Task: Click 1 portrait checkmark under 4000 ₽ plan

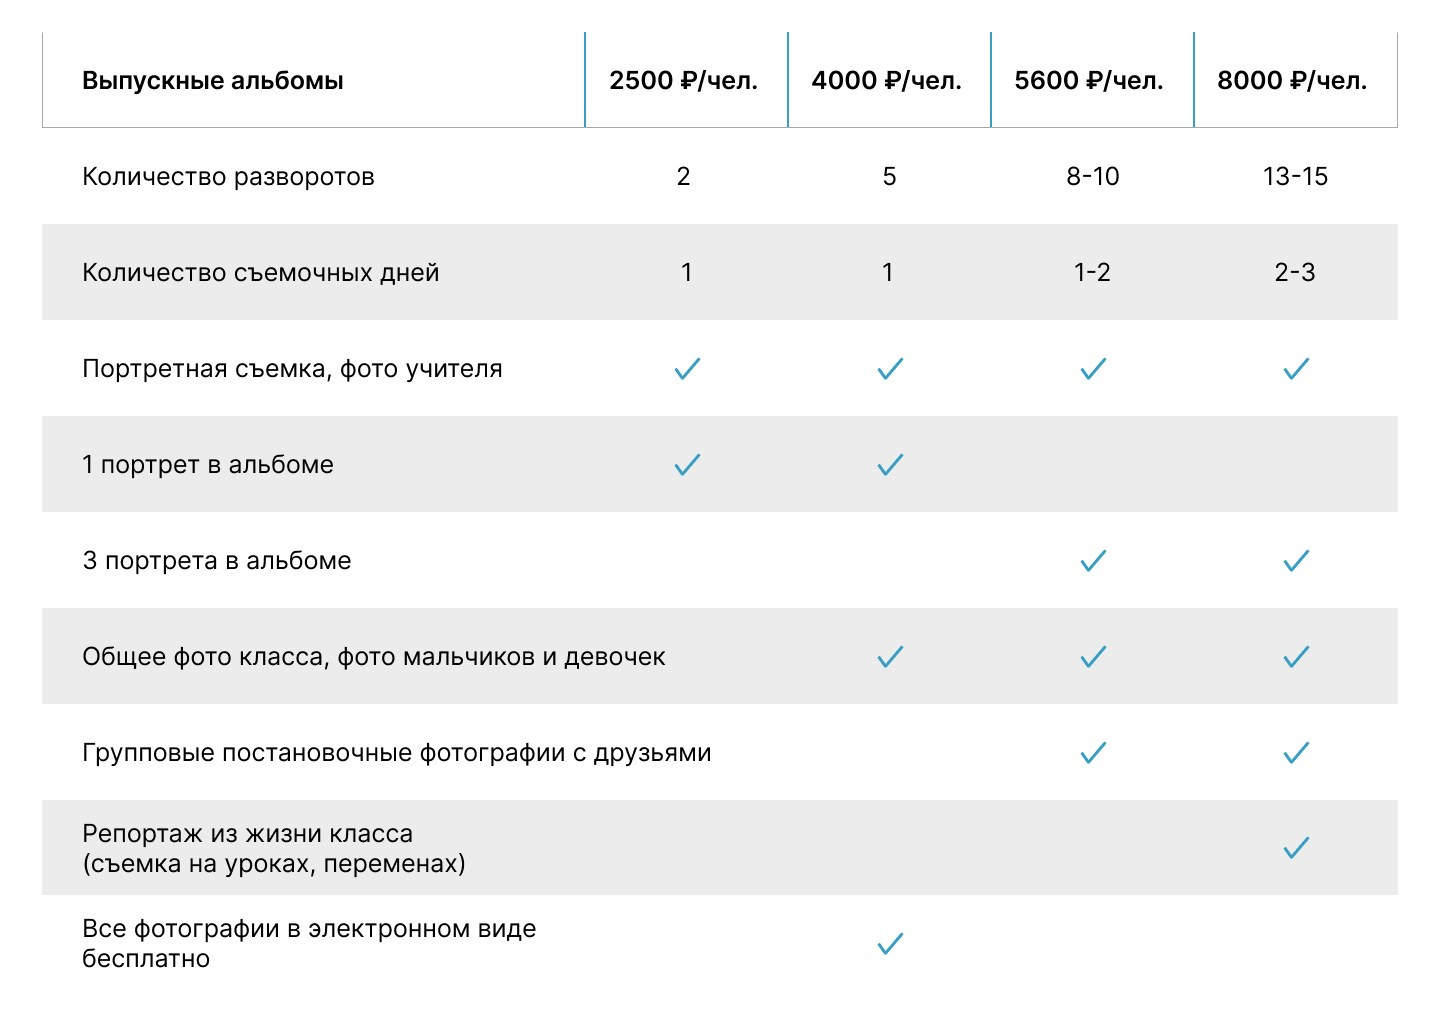Action: point(890,465)
